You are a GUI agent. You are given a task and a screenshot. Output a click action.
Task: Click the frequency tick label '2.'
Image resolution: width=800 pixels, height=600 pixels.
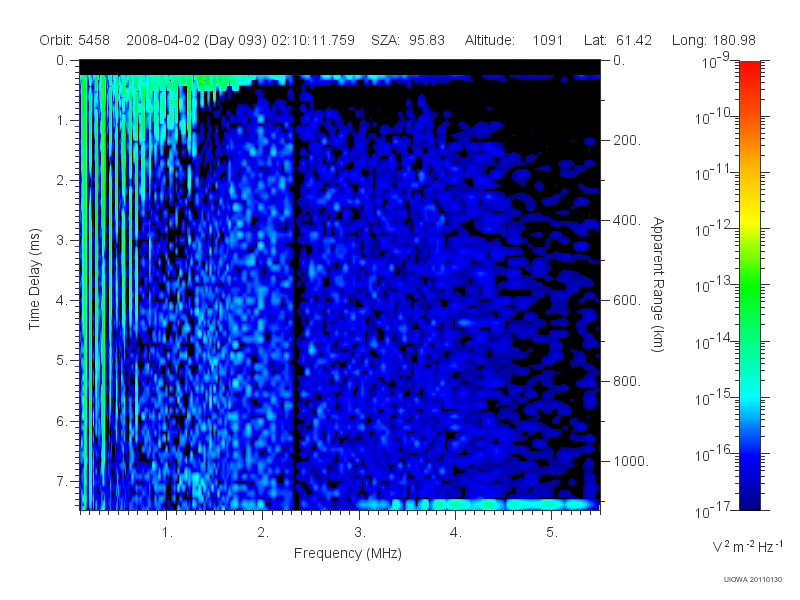coord(263,533)
